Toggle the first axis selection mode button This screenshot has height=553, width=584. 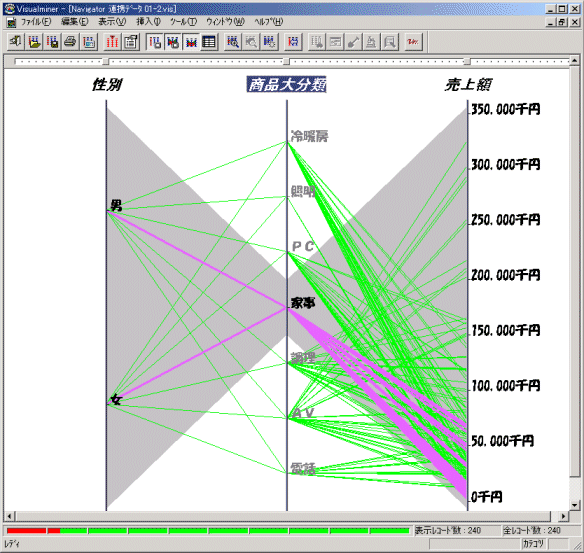(x=155, y=41)
